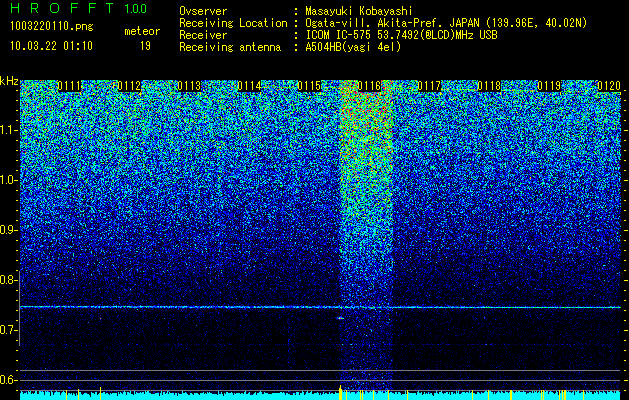The height and width of the screenshot is (400, 629).
Task: Select antenna value A504HB(yagi 4el)
Action: click(353, 47)
